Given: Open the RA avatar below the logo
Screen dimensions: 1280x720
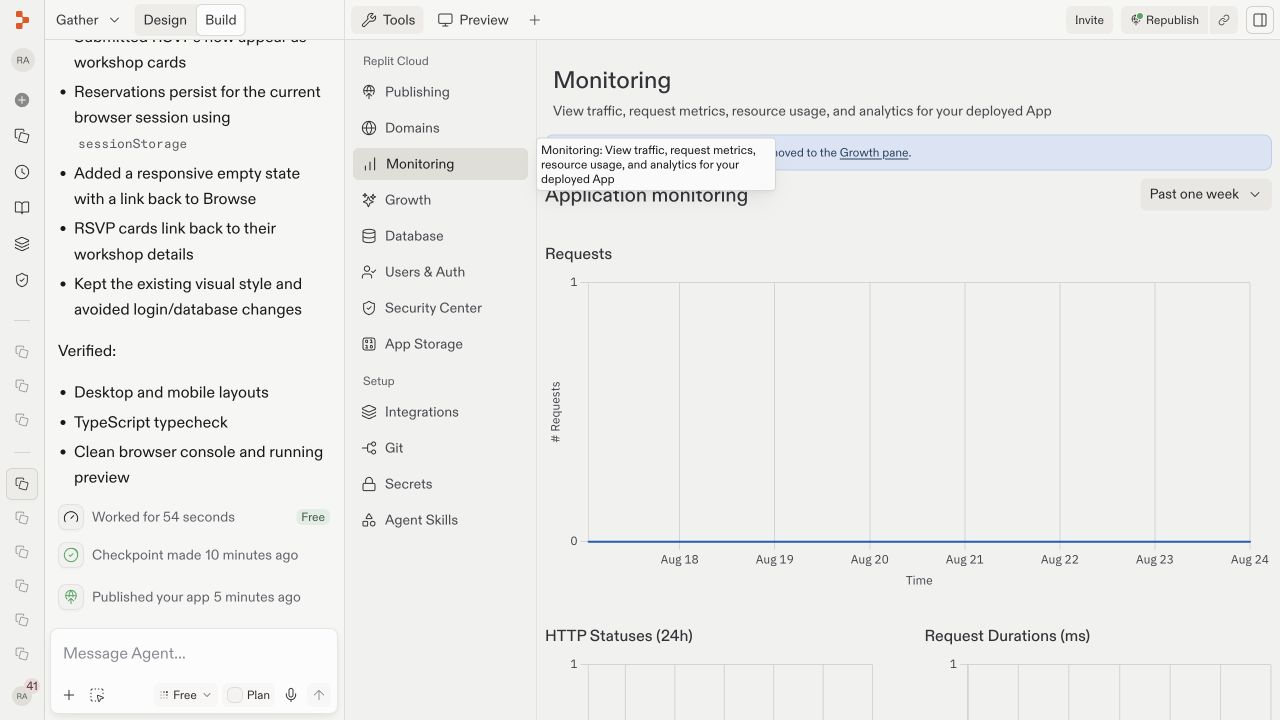Looking at the screenshot, I should [22, 60].
